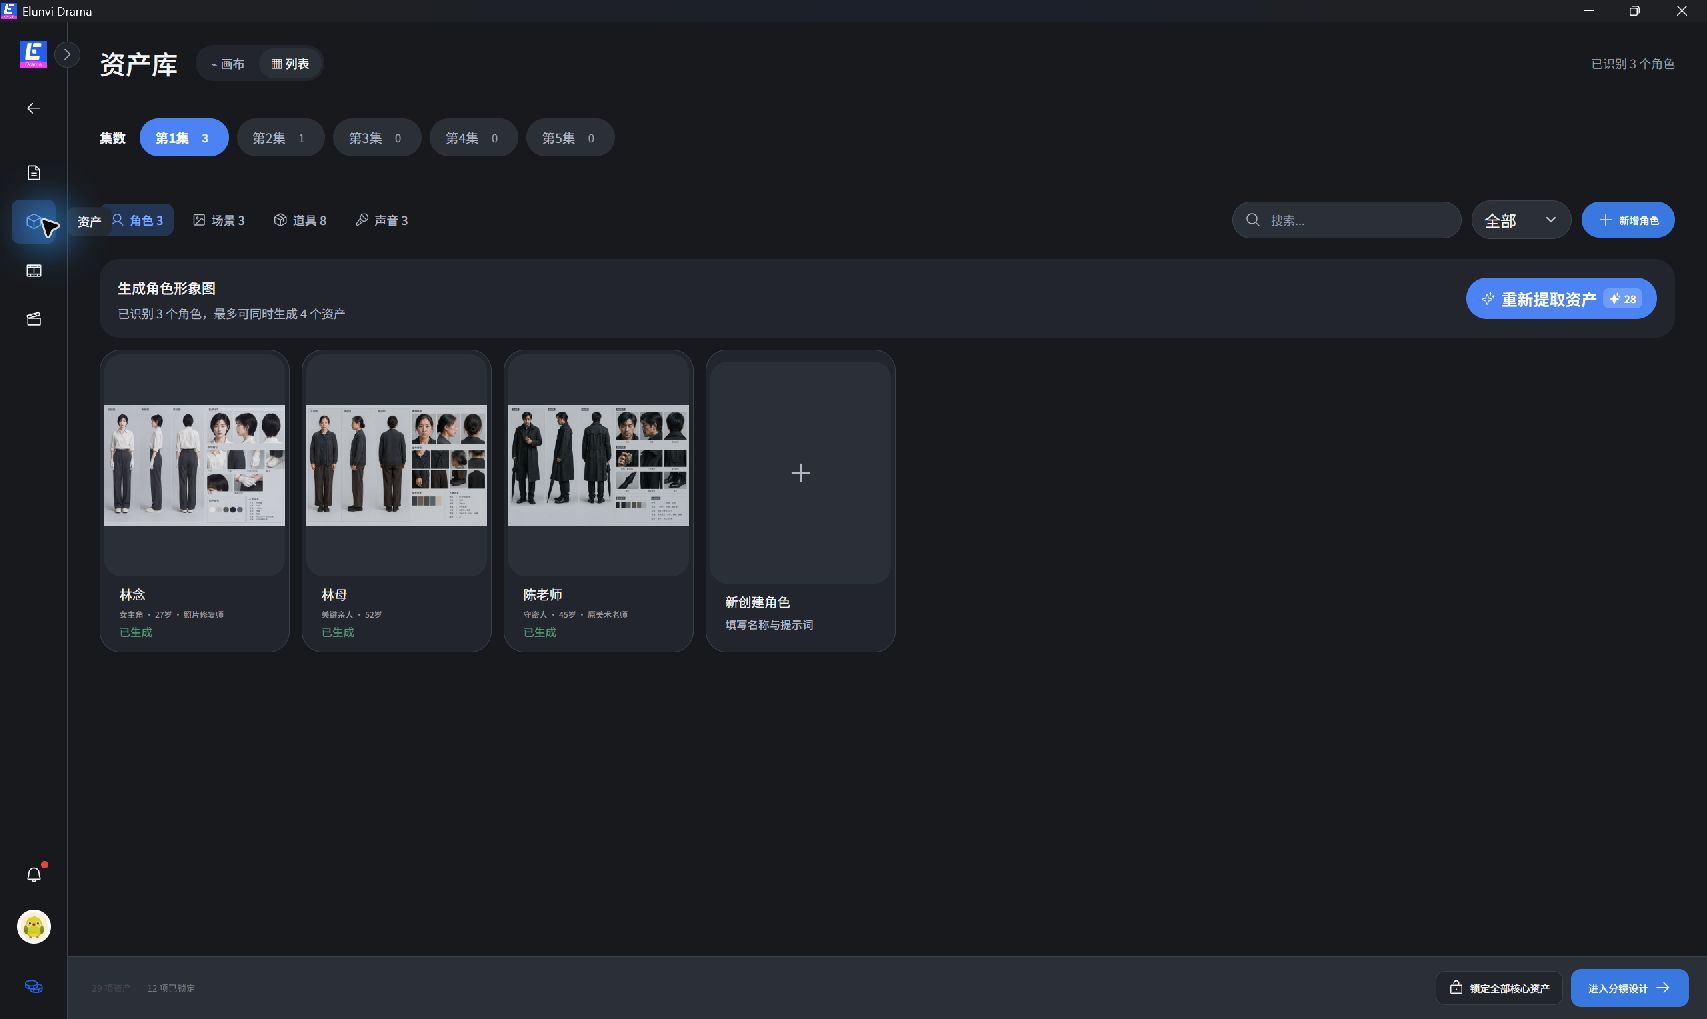The image size is (1707, 1019).
Task: Select episode 第3集
Action: 377,138
